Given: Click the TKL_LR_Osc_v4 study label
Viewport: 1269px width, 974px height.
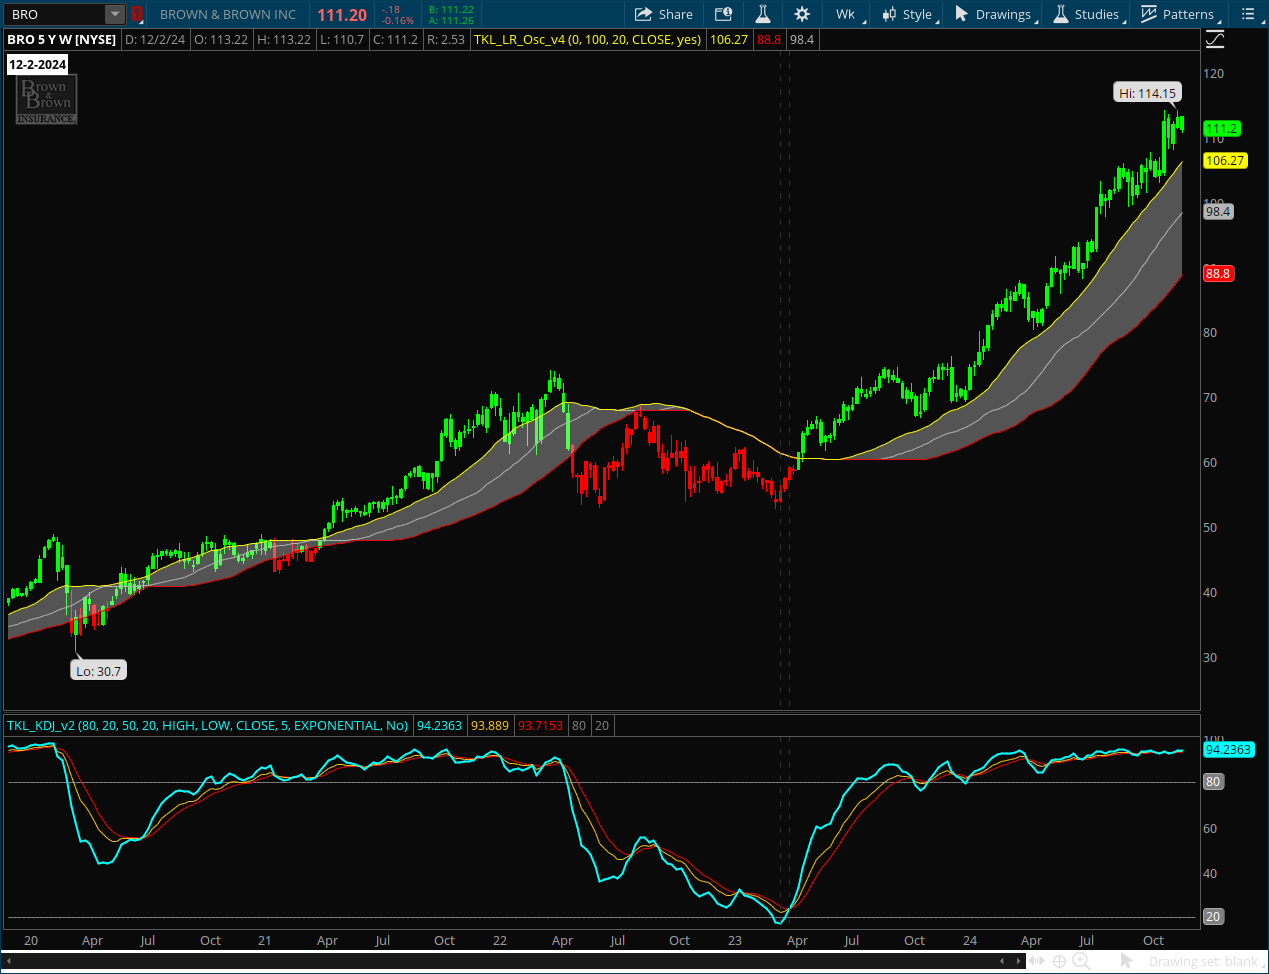Looking at the screenshot, I should click(587, 39).
